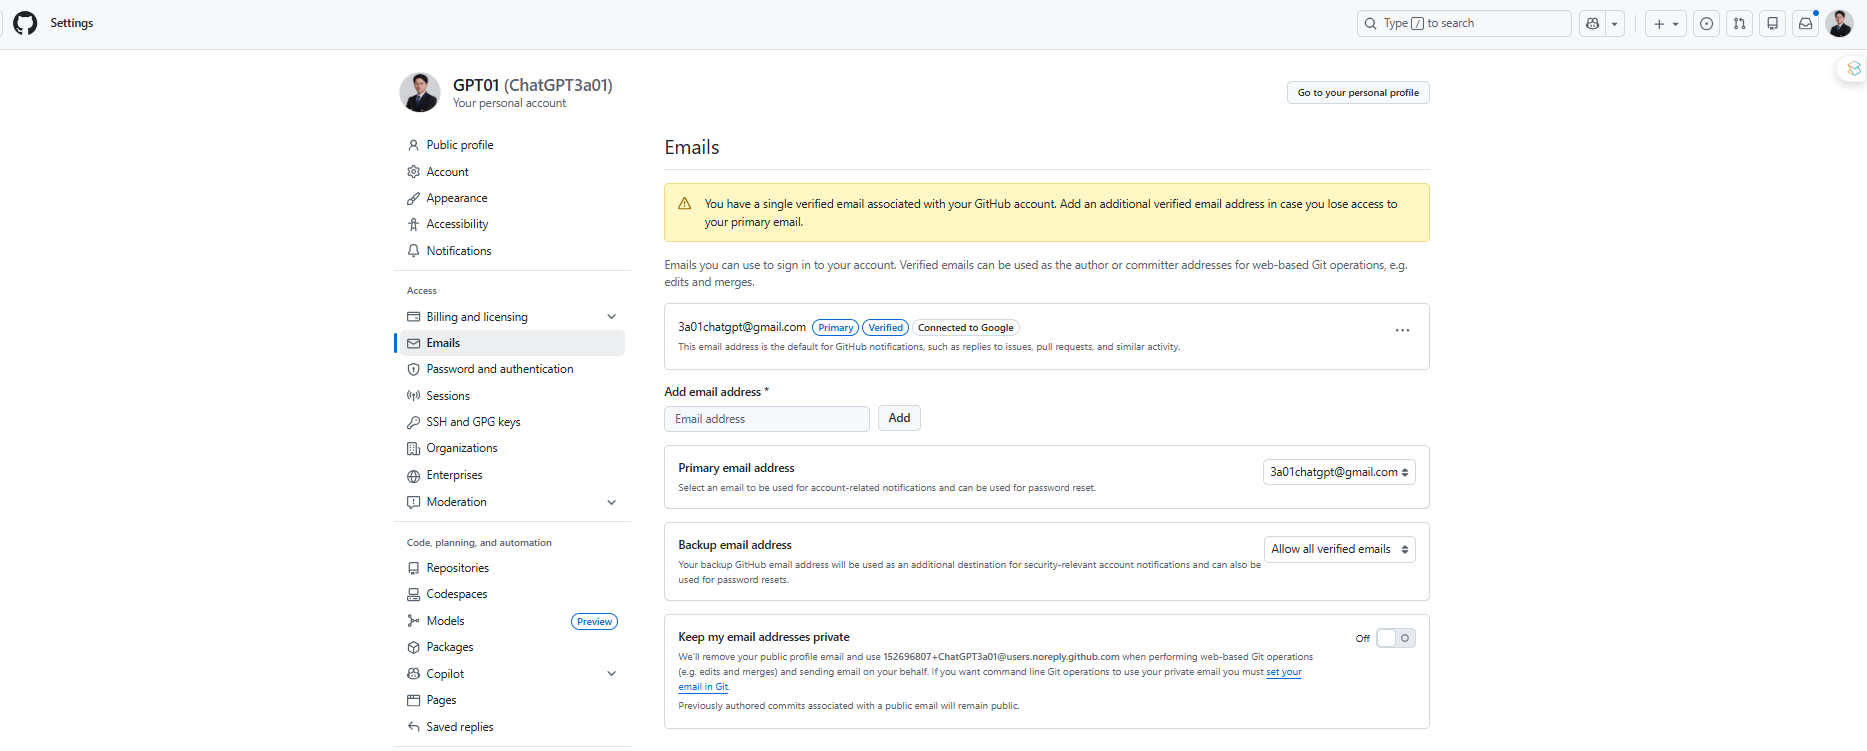Screen dimensions: 1867x751
Task: Open the three-dot menu for 3a01chatgpt@gmail.com
Action: [1402, 330]
